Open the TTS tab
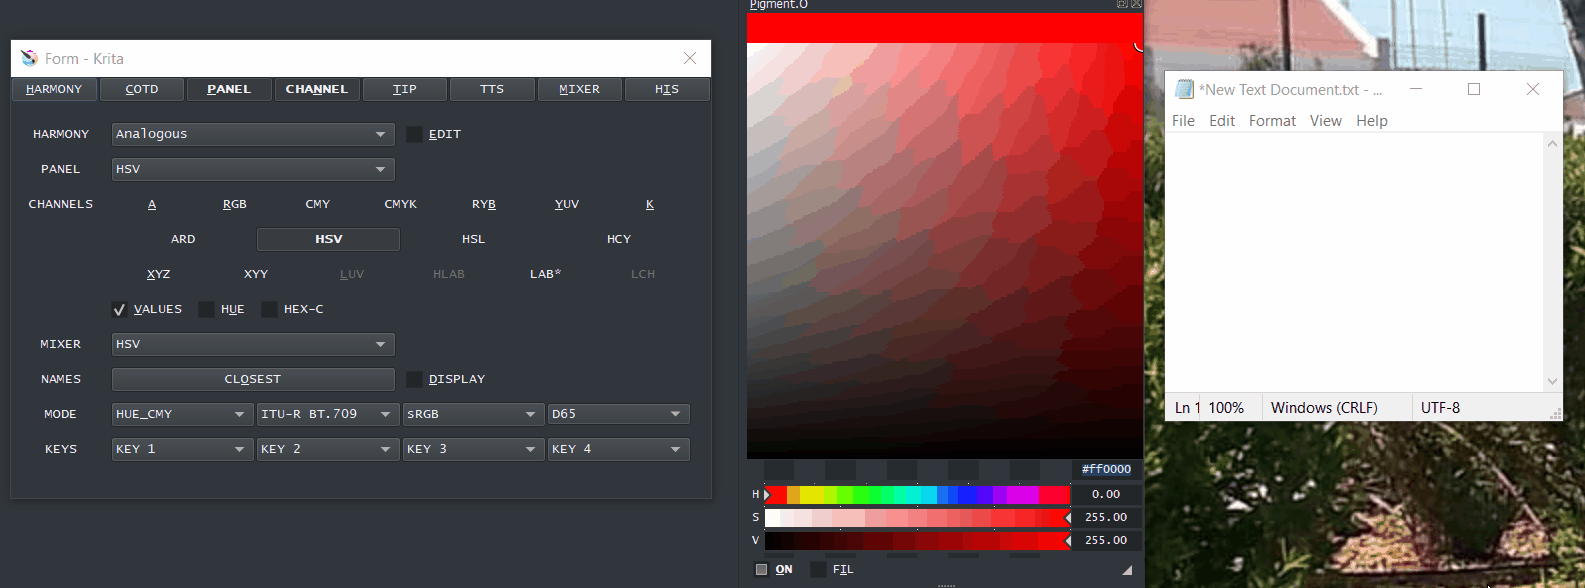The image size is (1585, 588). pyautogui.click(x=492, y=89)
